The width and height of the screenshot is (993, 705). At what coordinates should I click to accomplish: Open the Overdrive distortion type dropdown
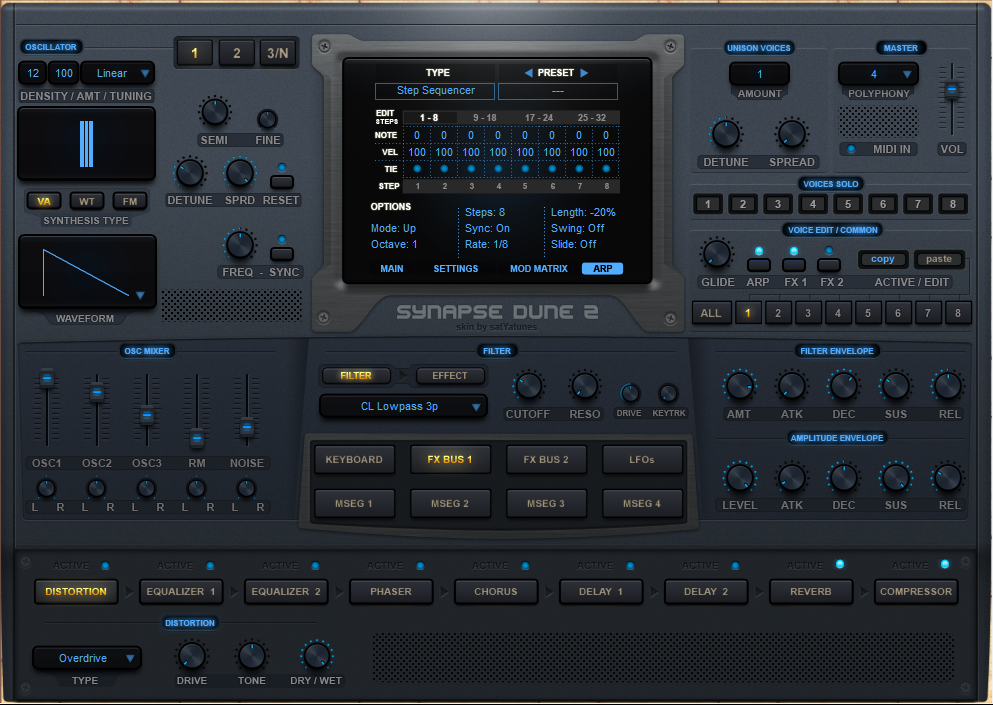[87, 658]
